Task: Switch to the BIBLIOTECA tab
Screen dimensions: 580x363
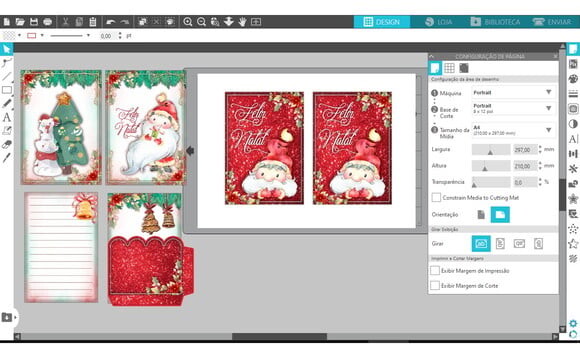Action: click(x=496, y=22)
